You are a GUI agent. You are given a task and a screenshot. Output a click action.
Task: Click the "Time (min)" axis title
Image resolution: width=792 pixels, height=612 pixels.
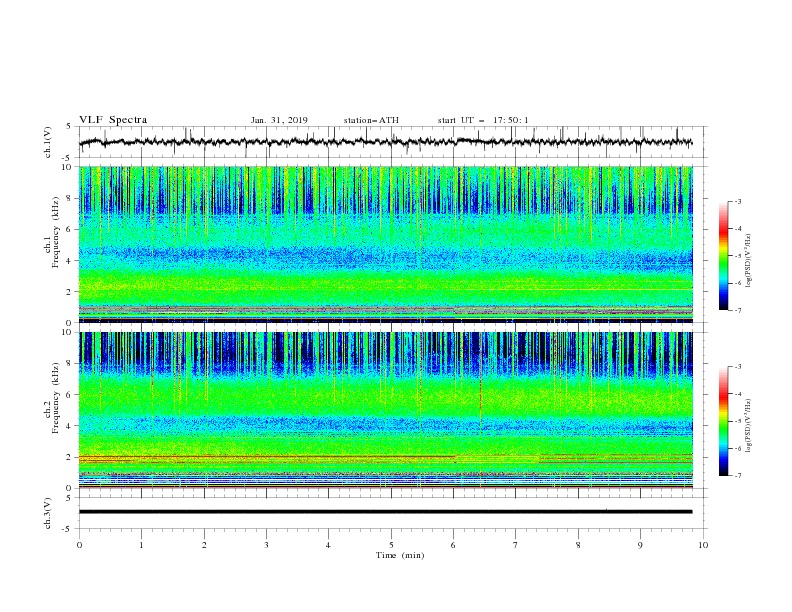pyautogui.click(x=400, y=555)
